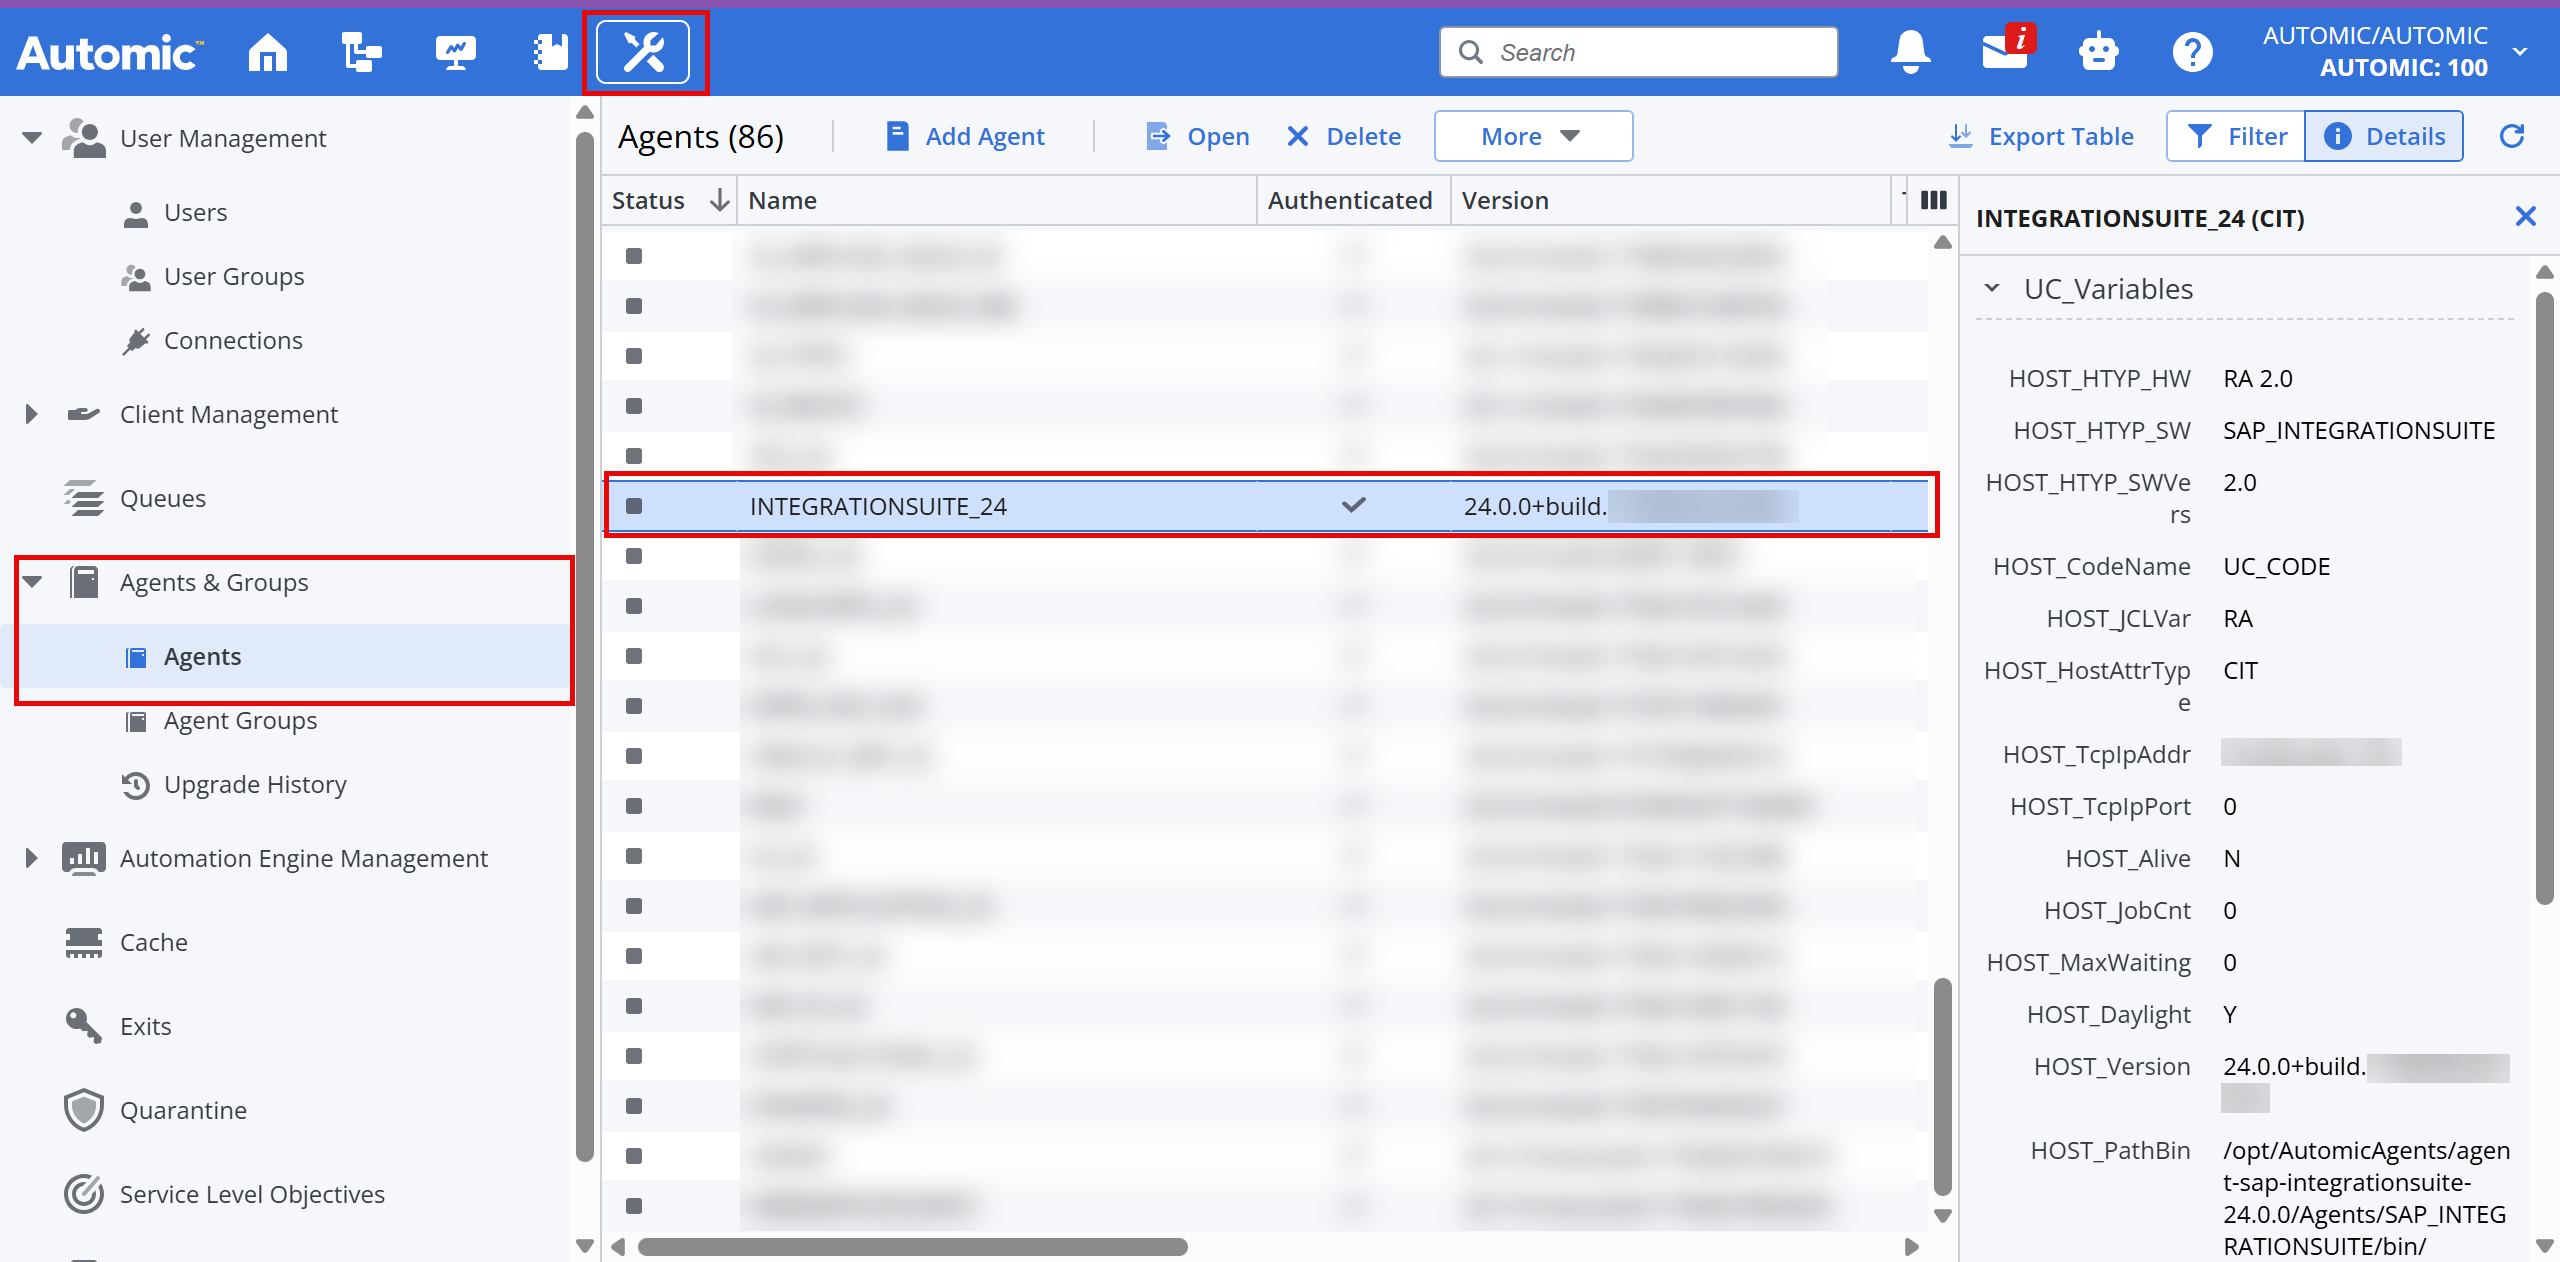Open the messages envelope icon
Image resolution: width=2560 pixels, height=1262 pixels.
(x=2008, y=48)
